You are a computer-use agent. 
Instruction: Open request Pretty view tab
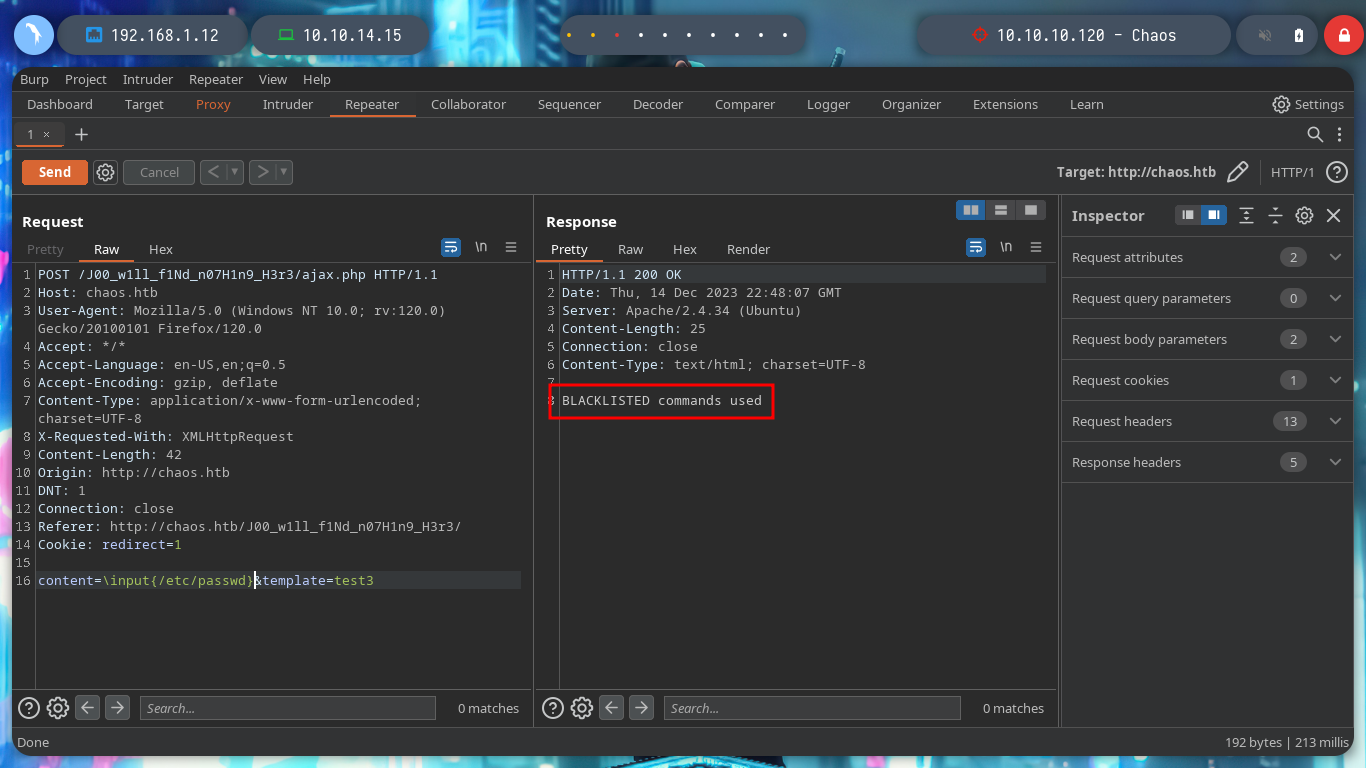click(x=45, y=249)
